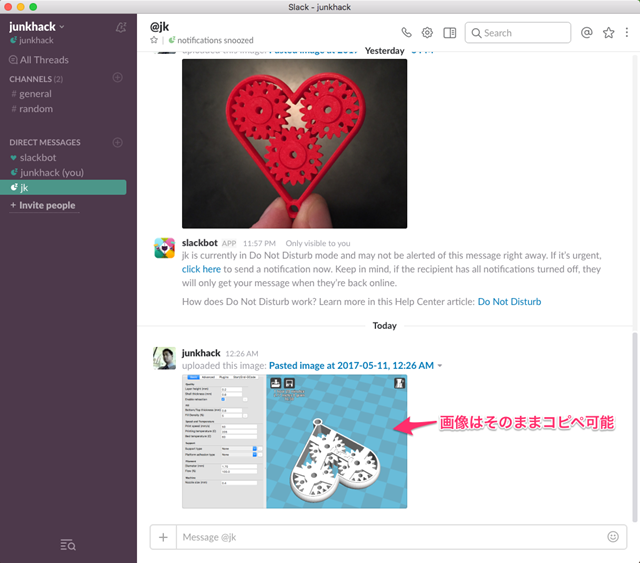
Task: Open the 3D print slicer screenshot thumbnail
Action: click(294, 441)
